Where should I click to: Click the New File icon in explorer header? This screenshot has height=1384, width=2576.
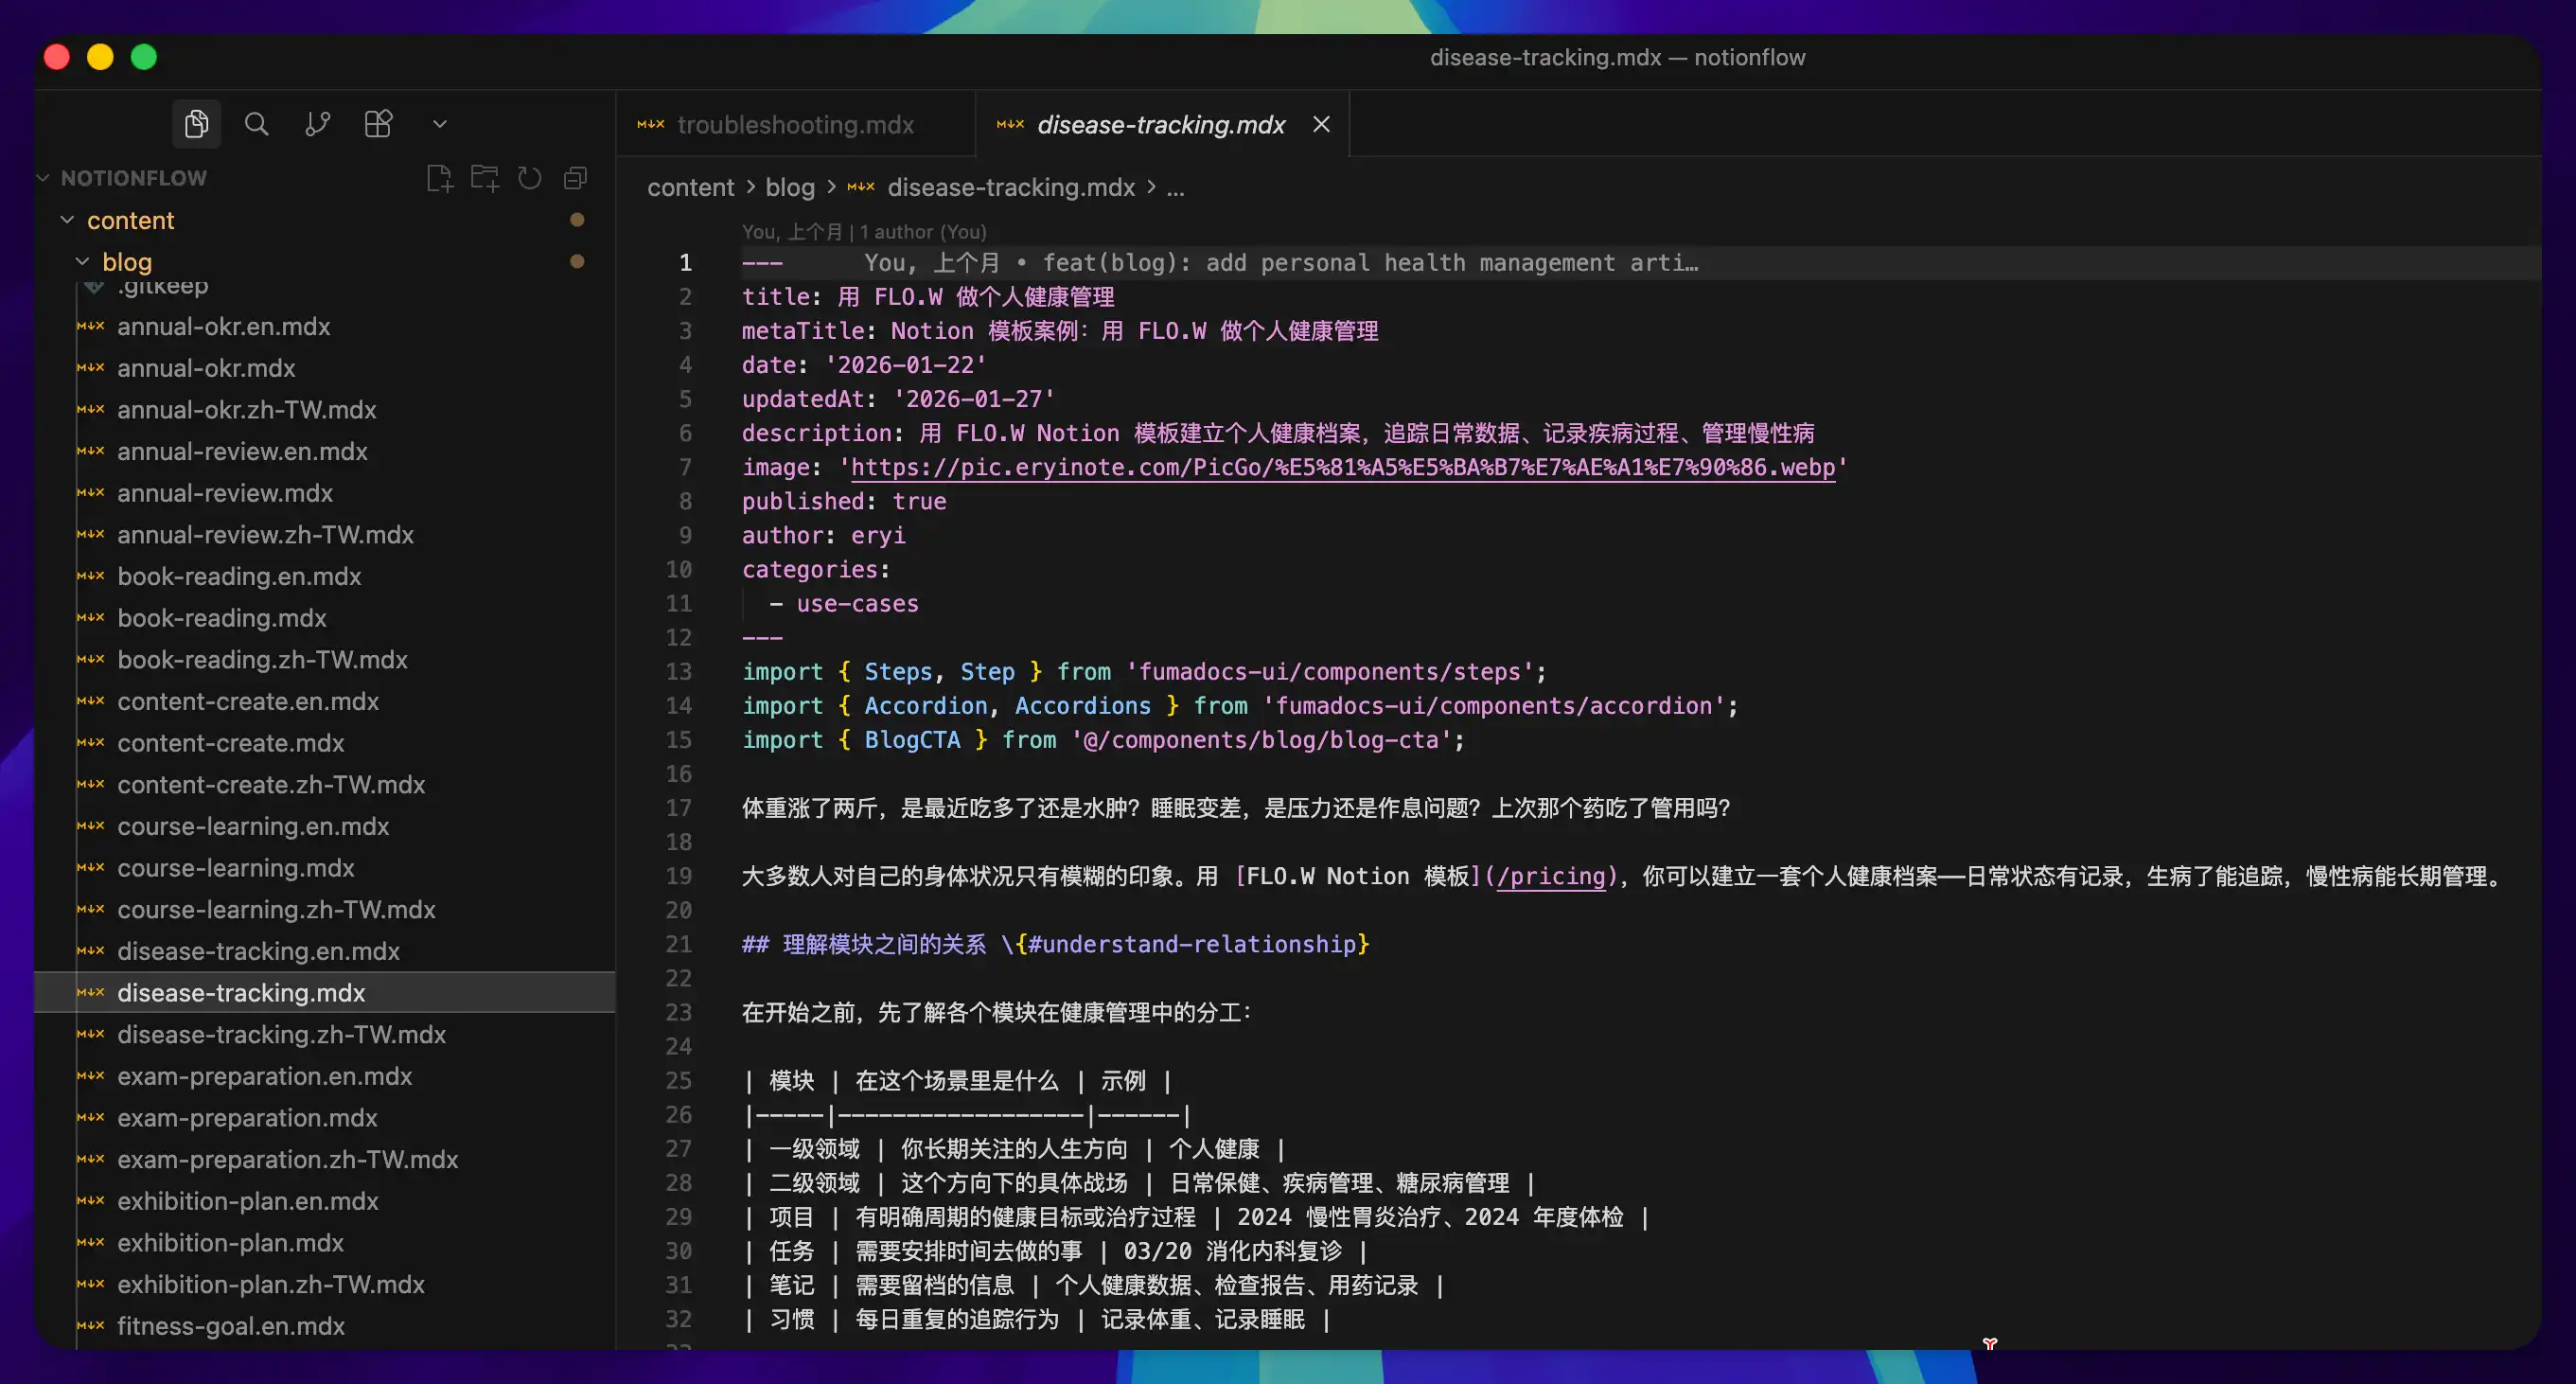tap(439, 178)
